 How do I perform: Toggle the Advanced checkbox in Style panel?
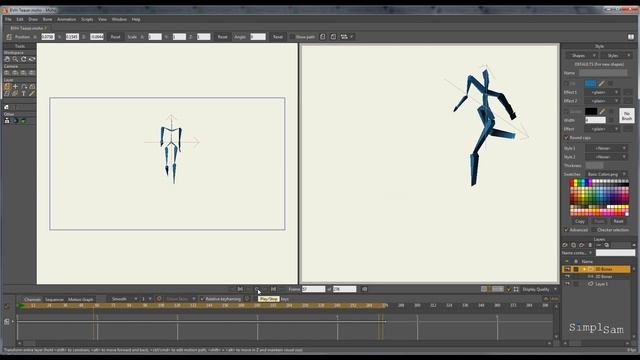566,230
